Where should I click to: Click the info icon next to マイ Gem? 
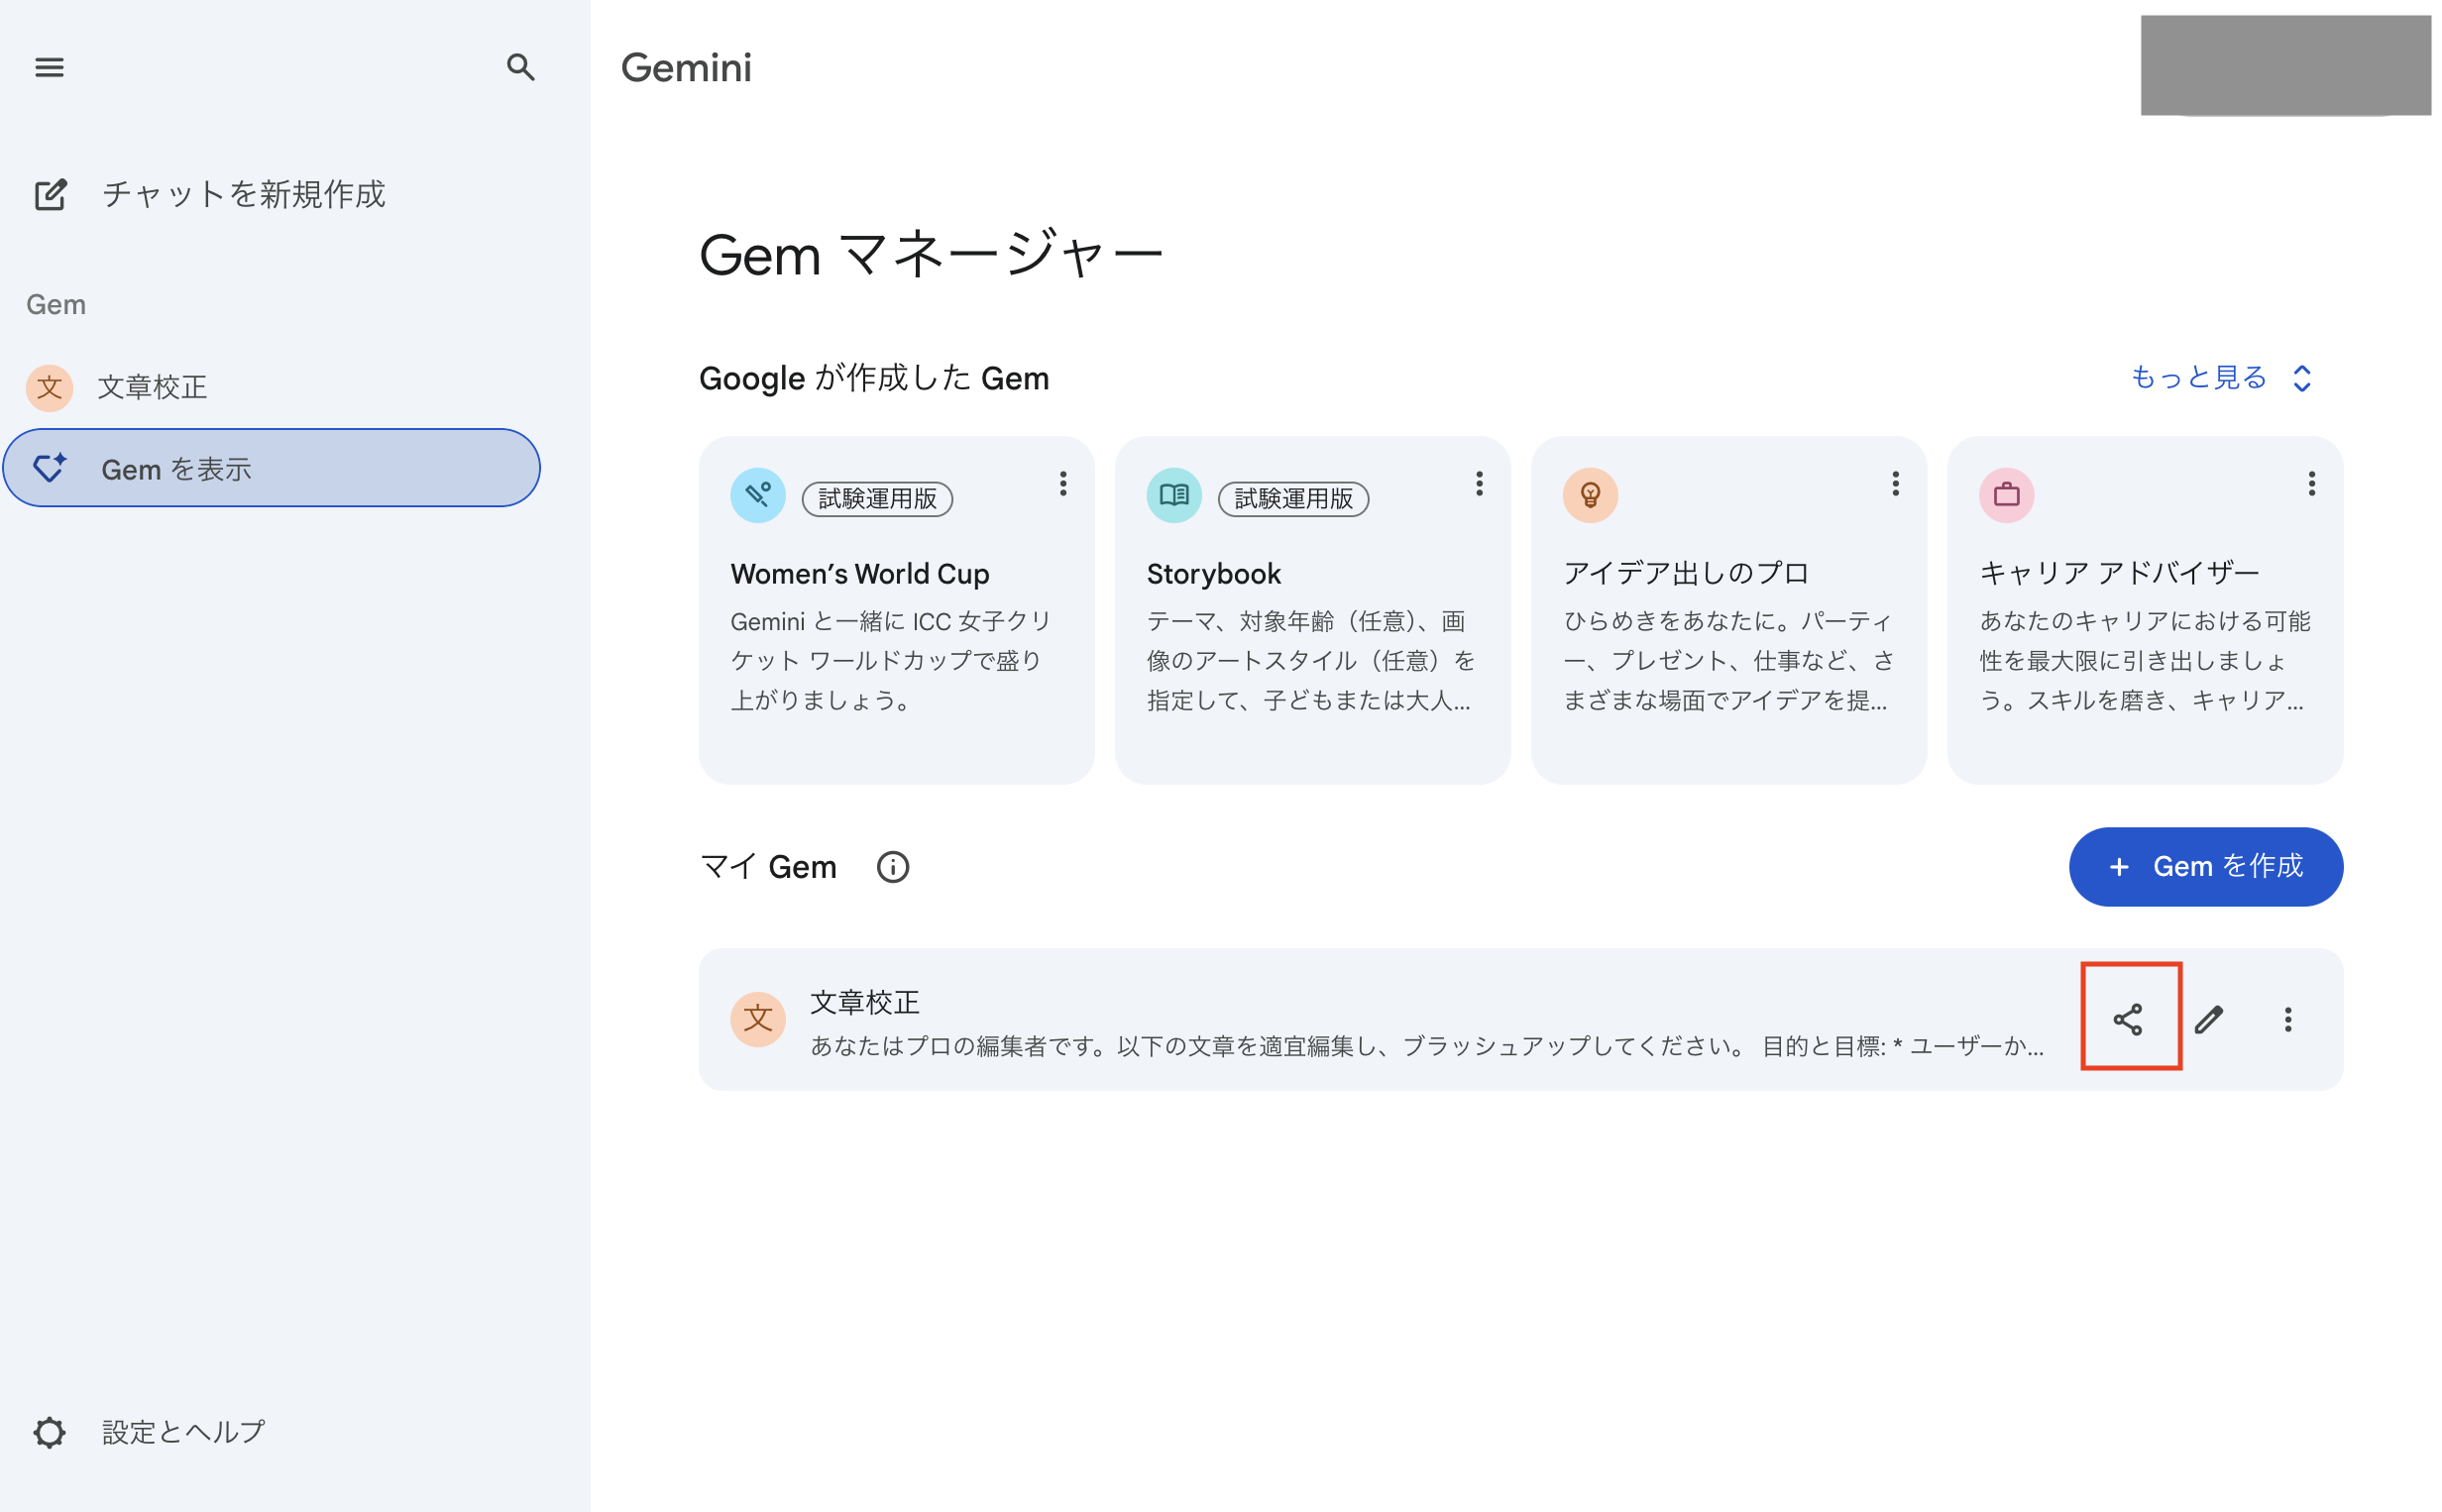click(x=892, y=866)
